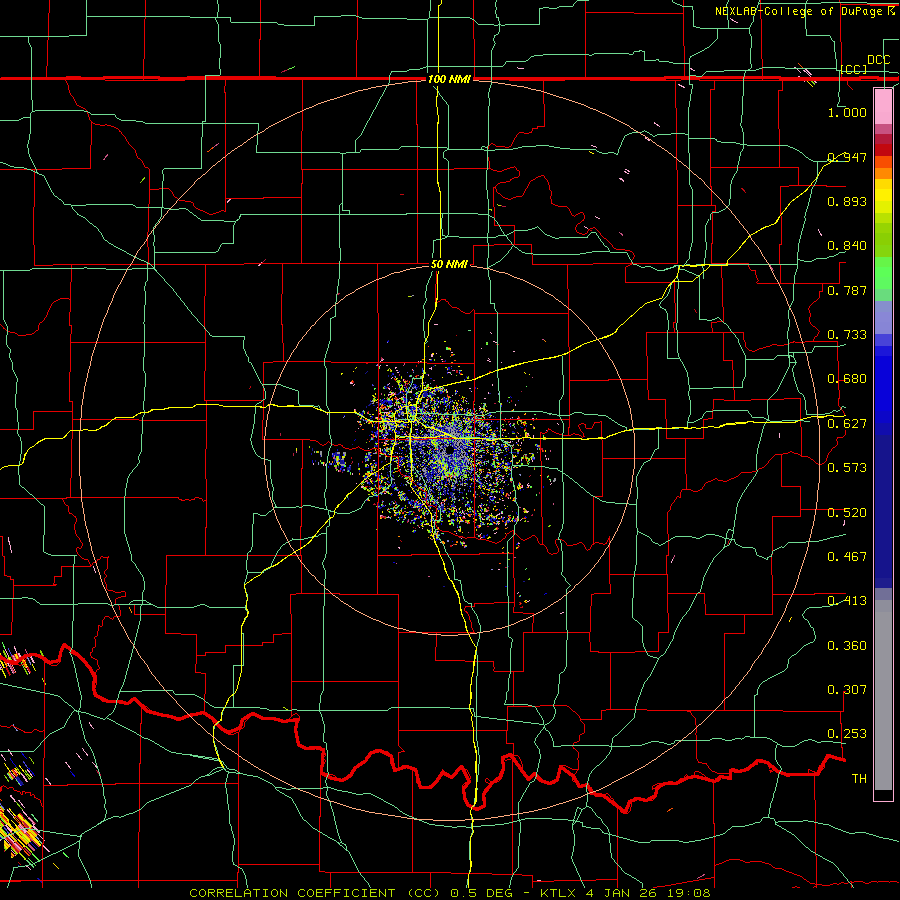Click the 0.520 scale value
900x900 pixels.
click(x=847, y=513)
